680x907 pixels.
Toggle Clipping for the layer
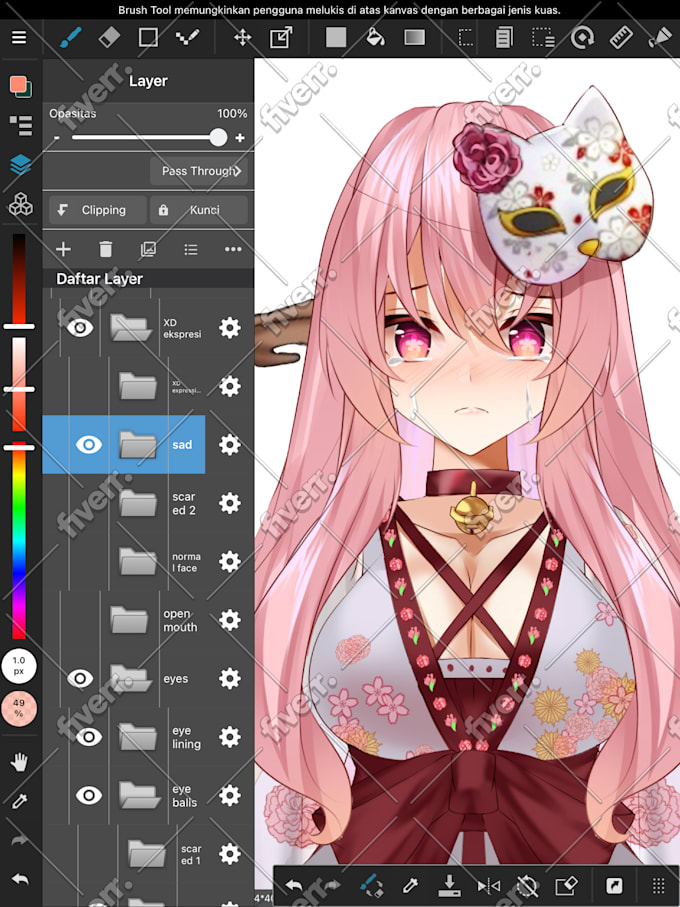[97, 210]
